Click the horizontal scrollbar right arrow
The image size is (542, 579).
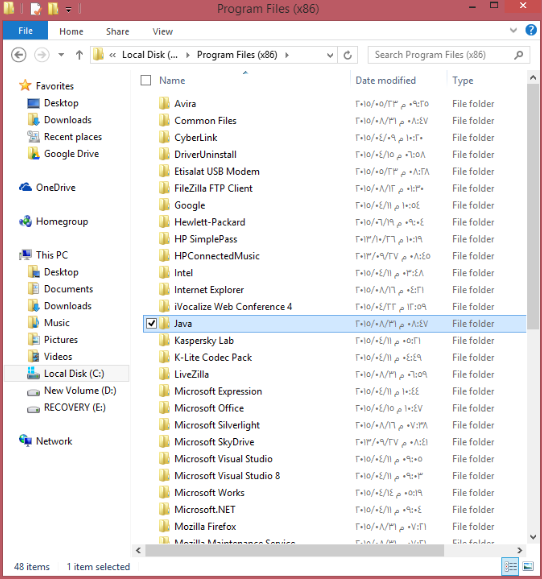coord(520,550)
